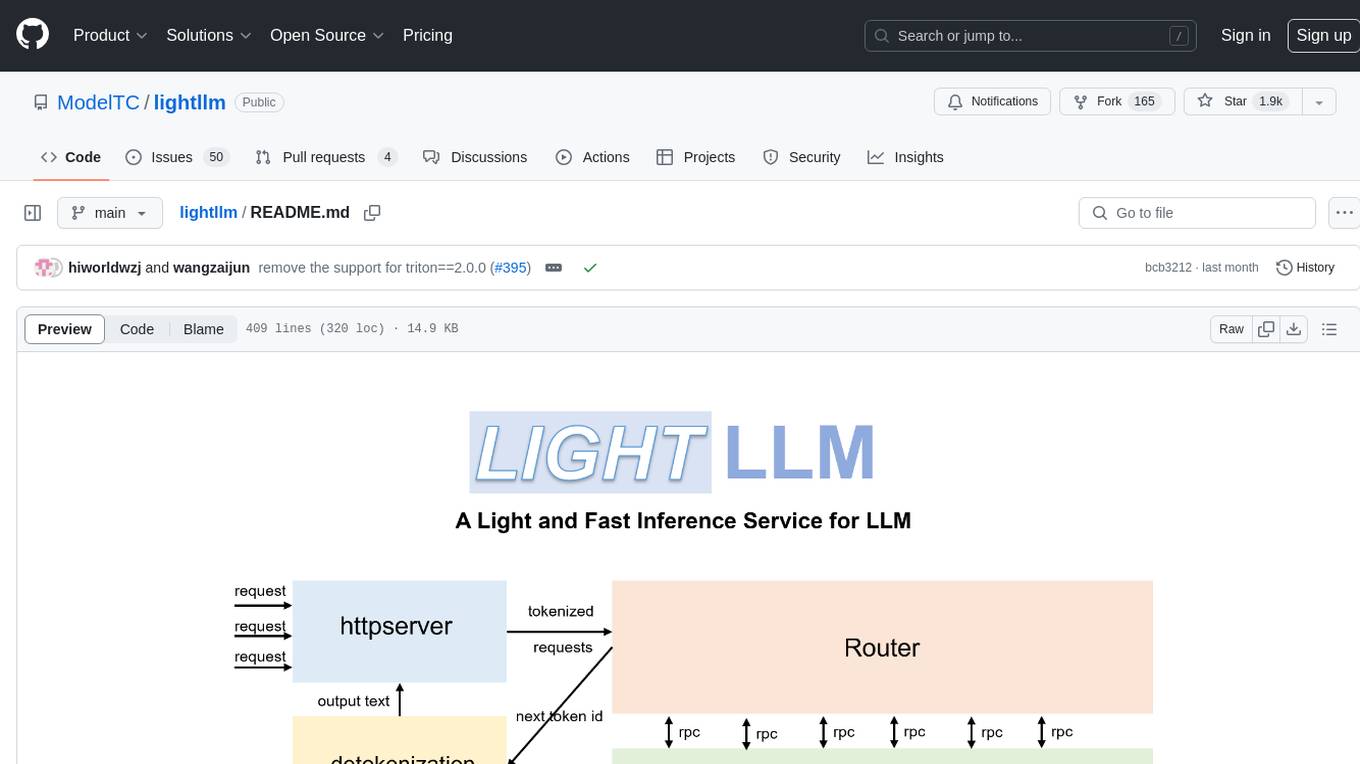Open the README outline icon
The height and width of the screenshot is (764, 1360).
point(1329,329)
